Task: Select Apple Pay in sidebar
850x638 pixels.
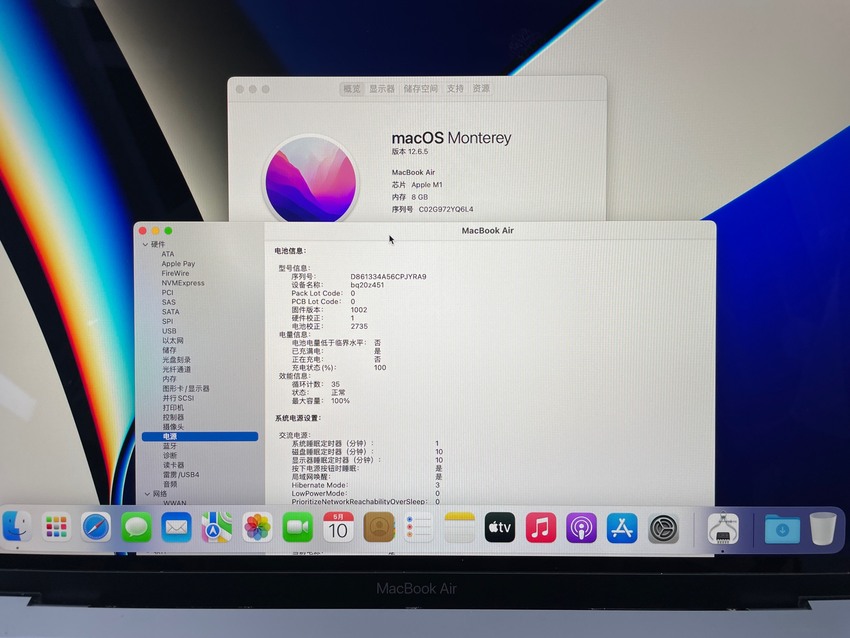Action: [178, 263]
